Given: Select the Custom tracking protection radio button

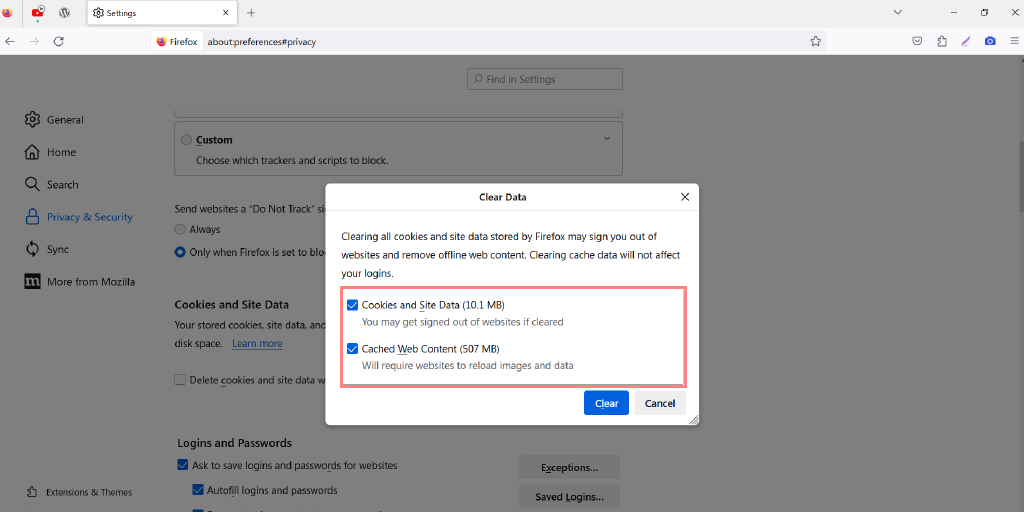Looking at the screenshot, I should 186,140.
